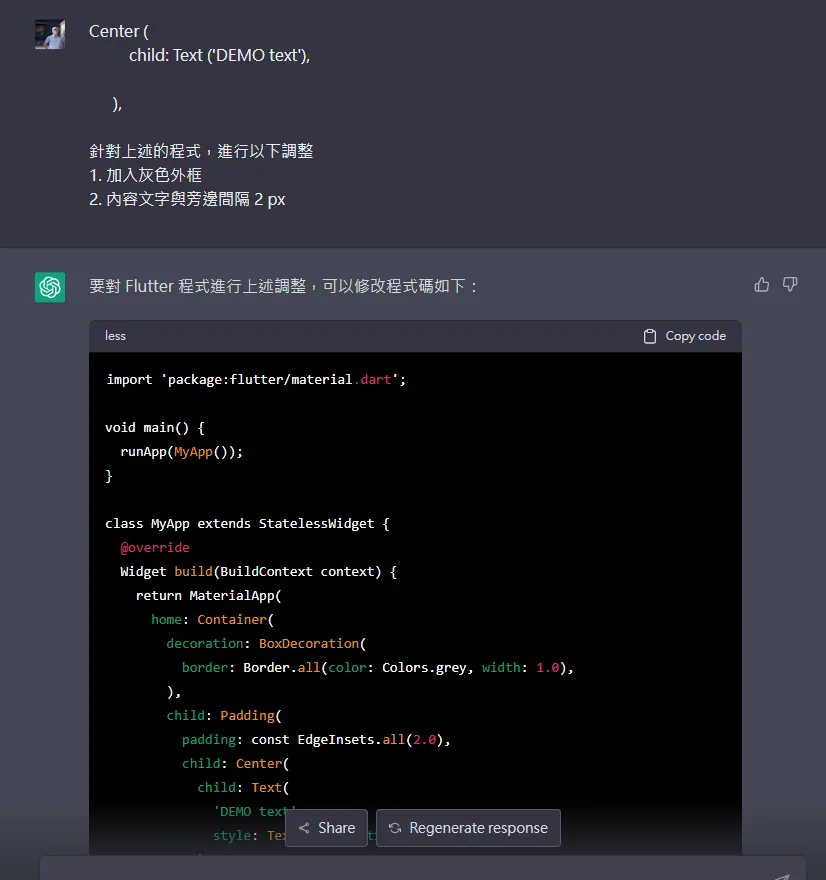The width and height of the screenshot is (826, 880).
Task: Click the 'class MyApp extends StatelessWidget' line
Action: (247, 523)
